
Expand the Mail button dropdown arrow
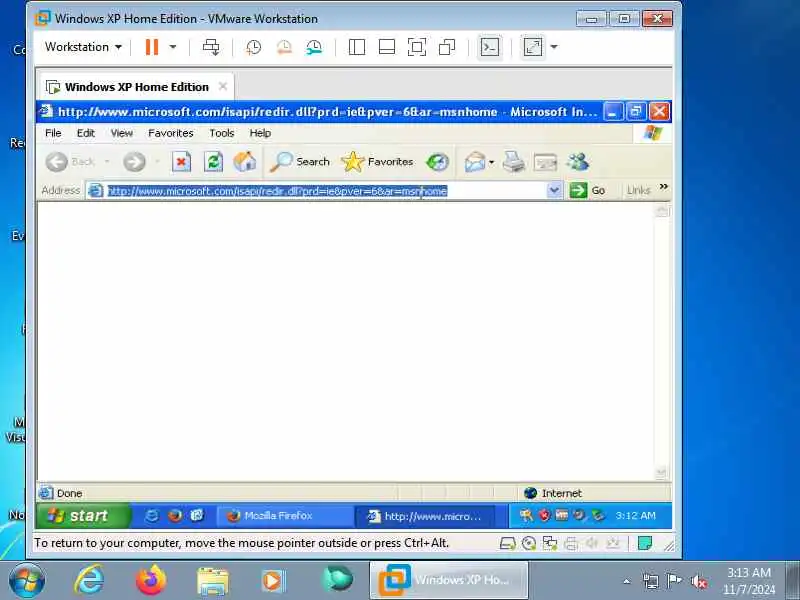[x=491, y=162]
